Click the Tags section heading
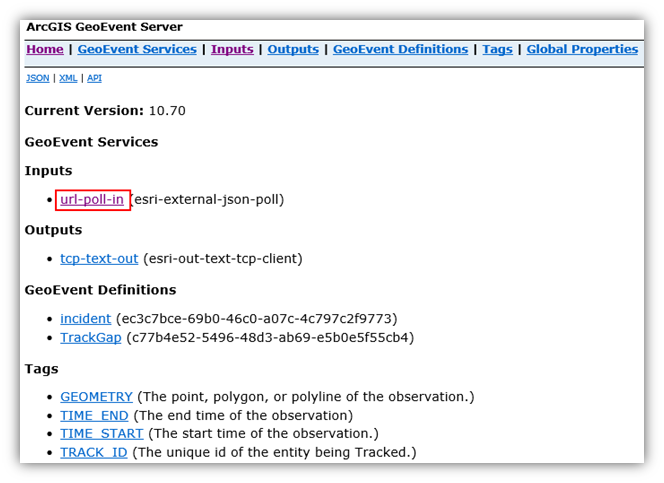Image resolution: width=664 pixels, height=483 pixels. click(x=42, y=369)
